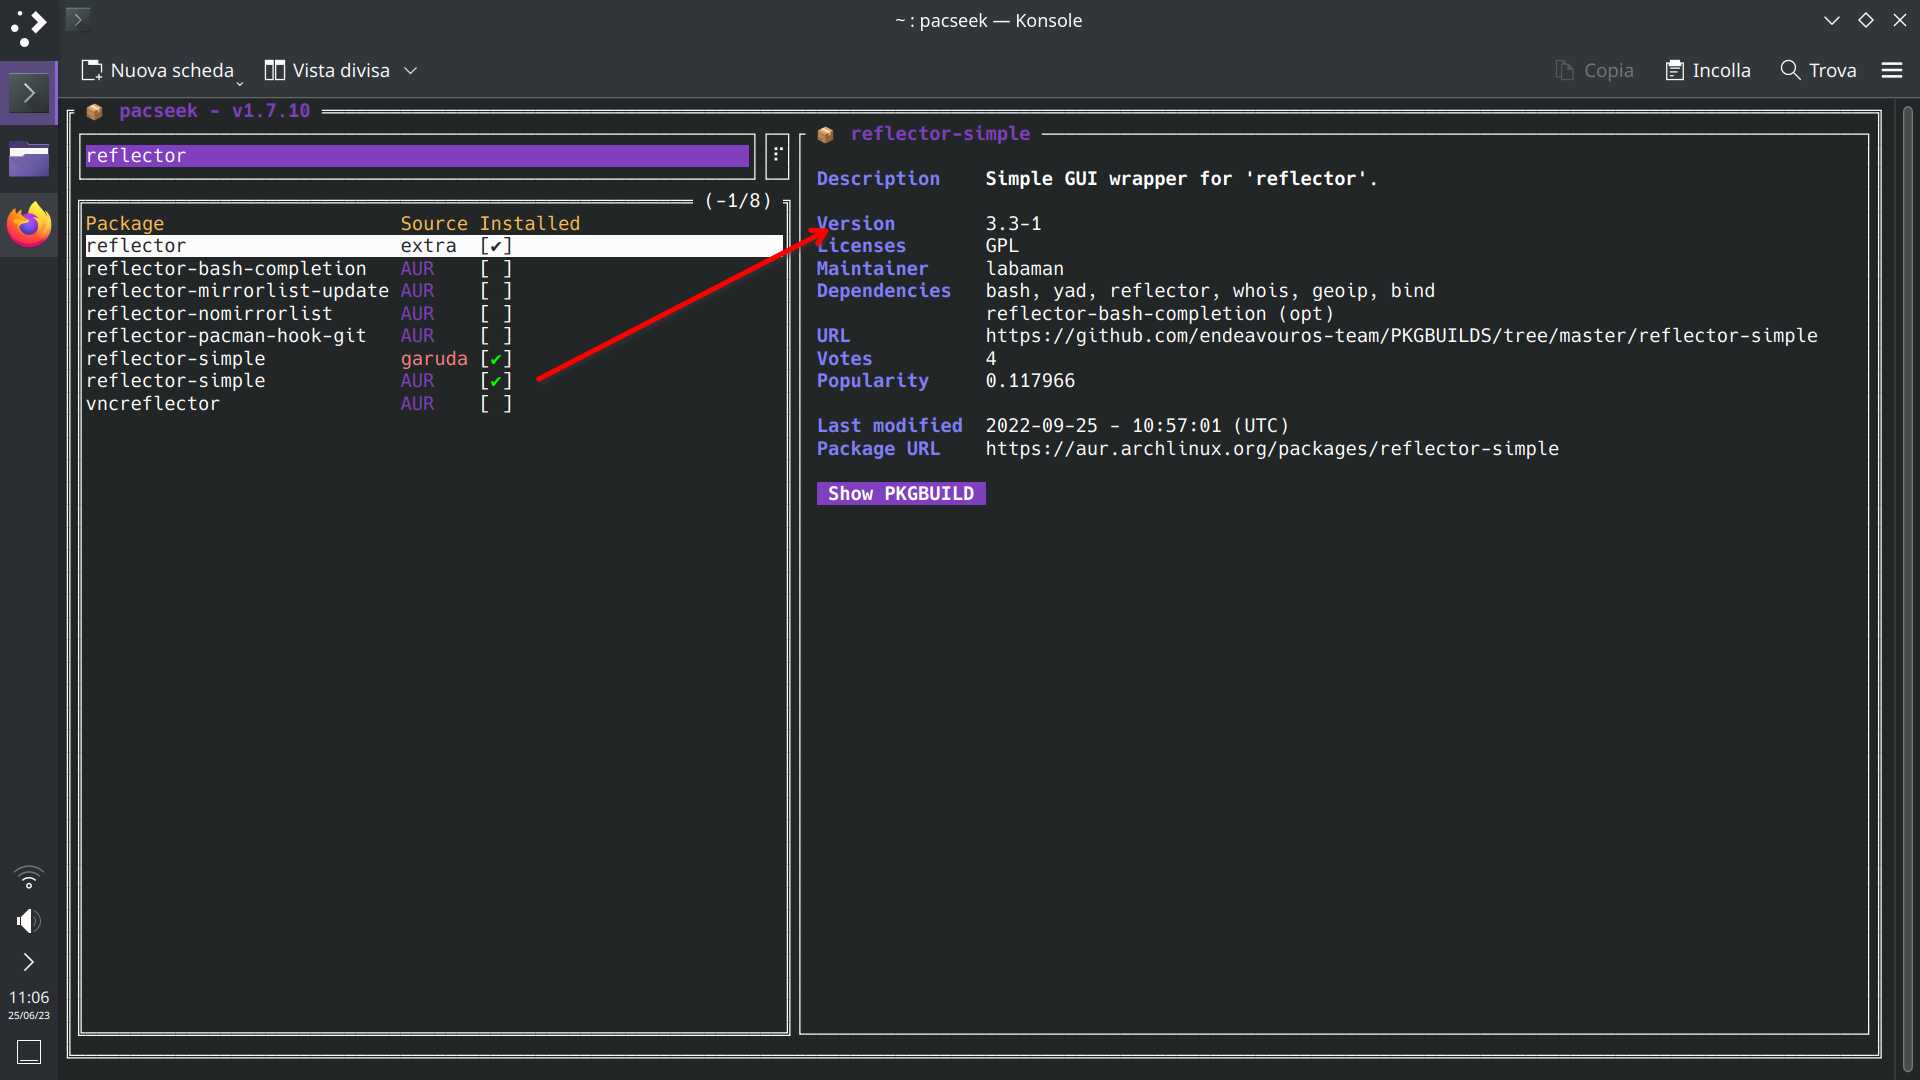Toggle installed checkbox for vncreflector
Screen dimensions: 1920x1080
(x=496, y=404)
